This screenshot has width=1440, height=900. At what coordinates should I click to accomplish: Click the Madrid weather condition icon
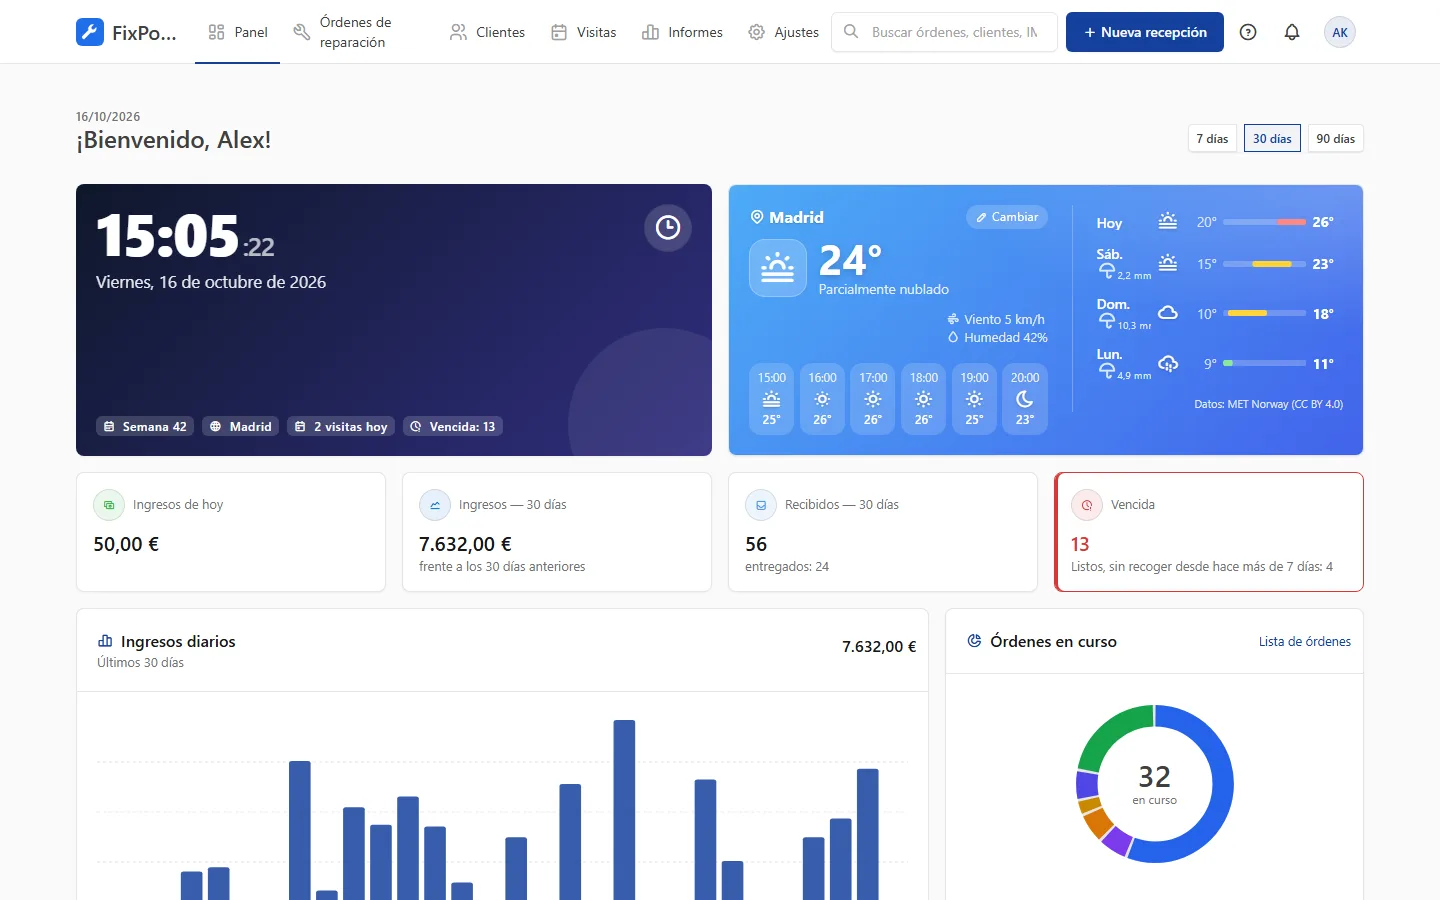click(778, 268)
